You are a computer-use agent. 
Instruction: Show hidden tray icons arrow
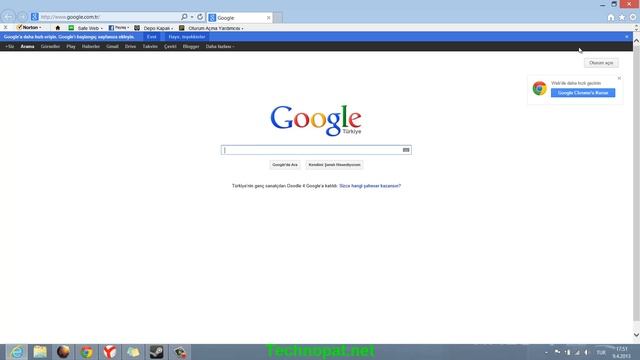(x=546, y=352)
